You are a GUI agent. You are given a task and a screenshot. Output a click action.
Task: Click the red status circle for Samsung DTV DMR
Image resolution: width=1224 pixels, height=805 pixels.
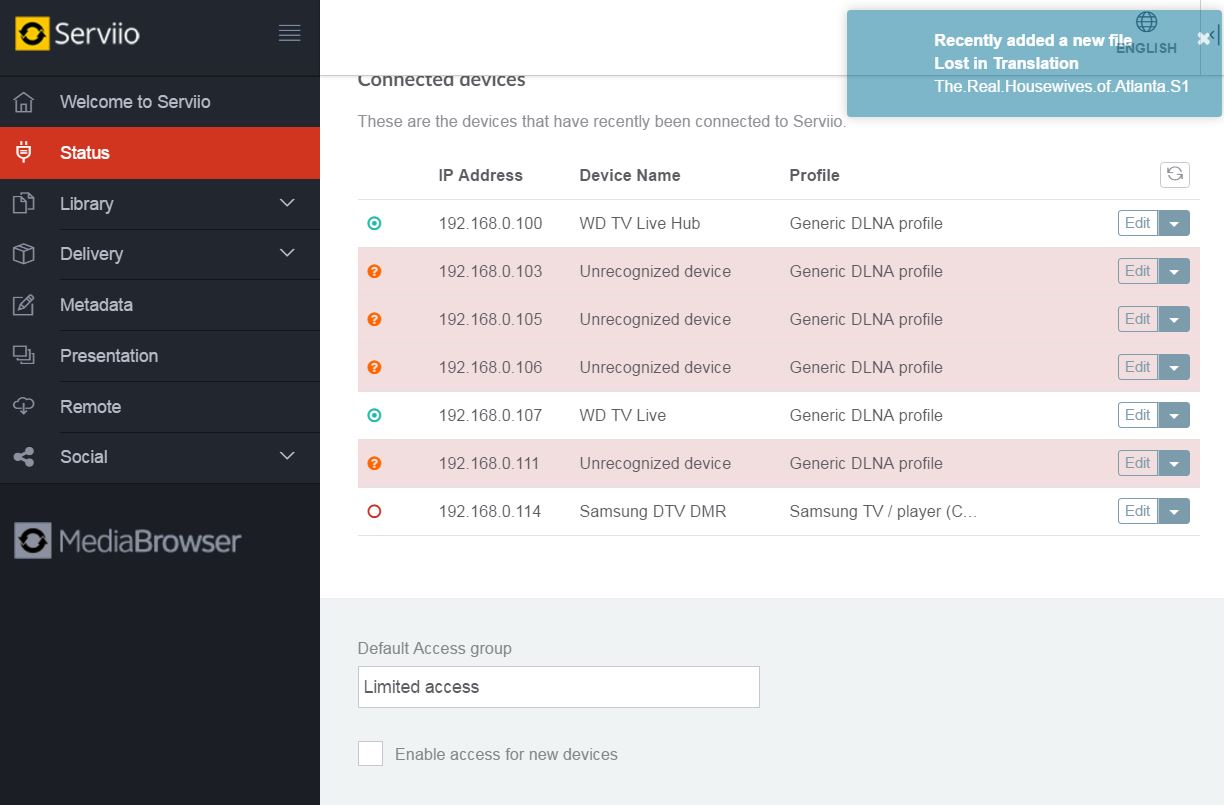click(374, 511)
